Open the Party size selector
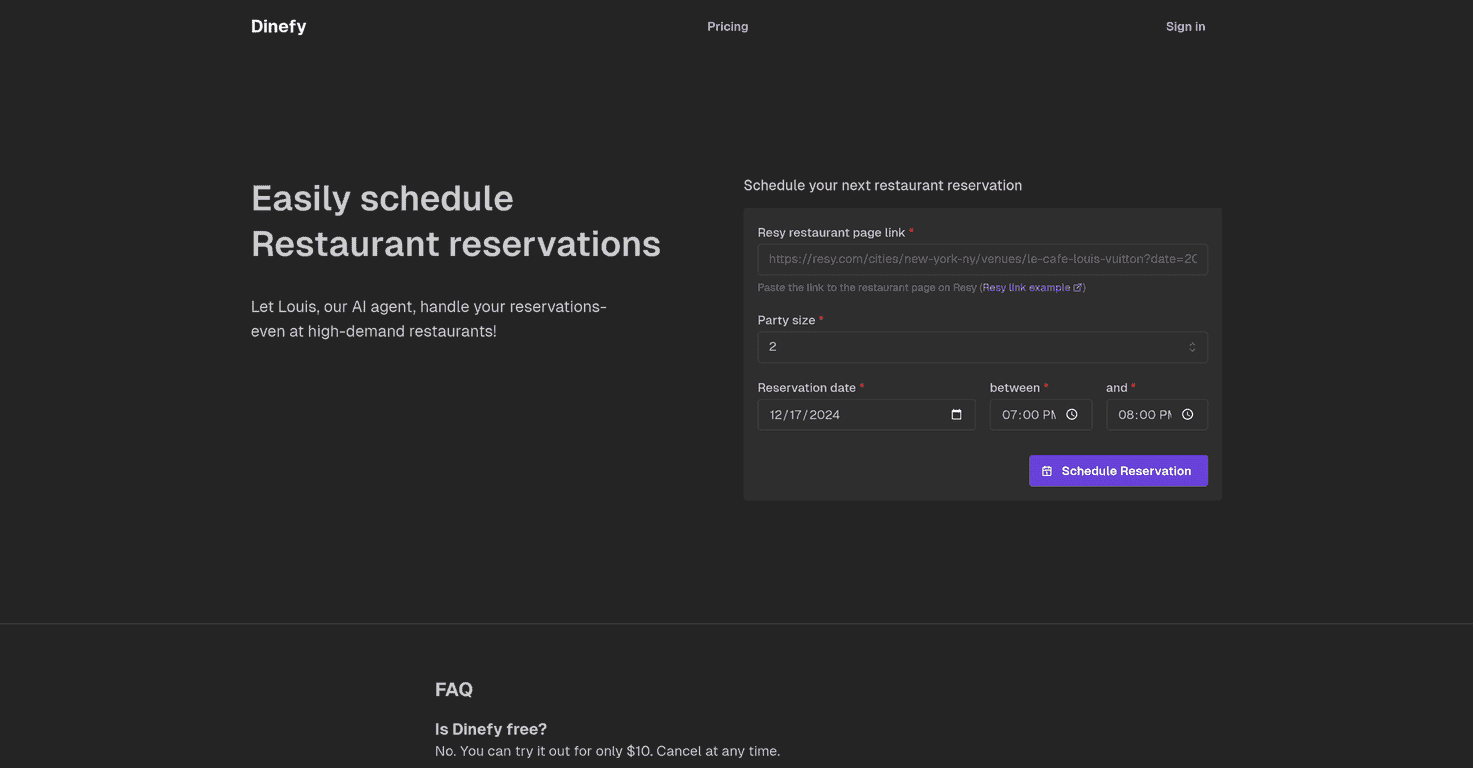 [x=982, y=346]
